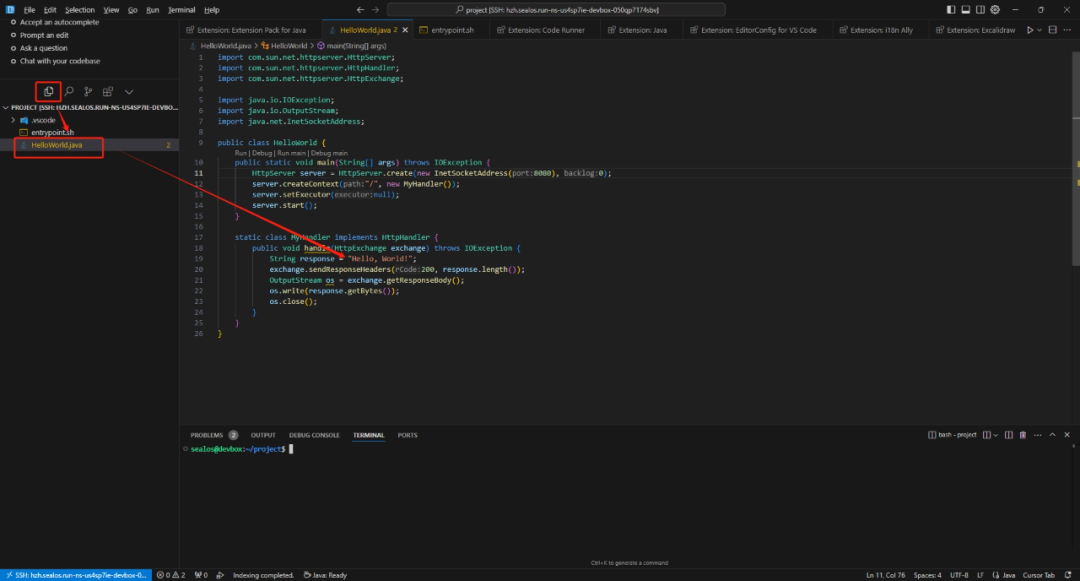1080x581 pixels.
Task: Open the Explorer view icon
Action: click(48, 92)
